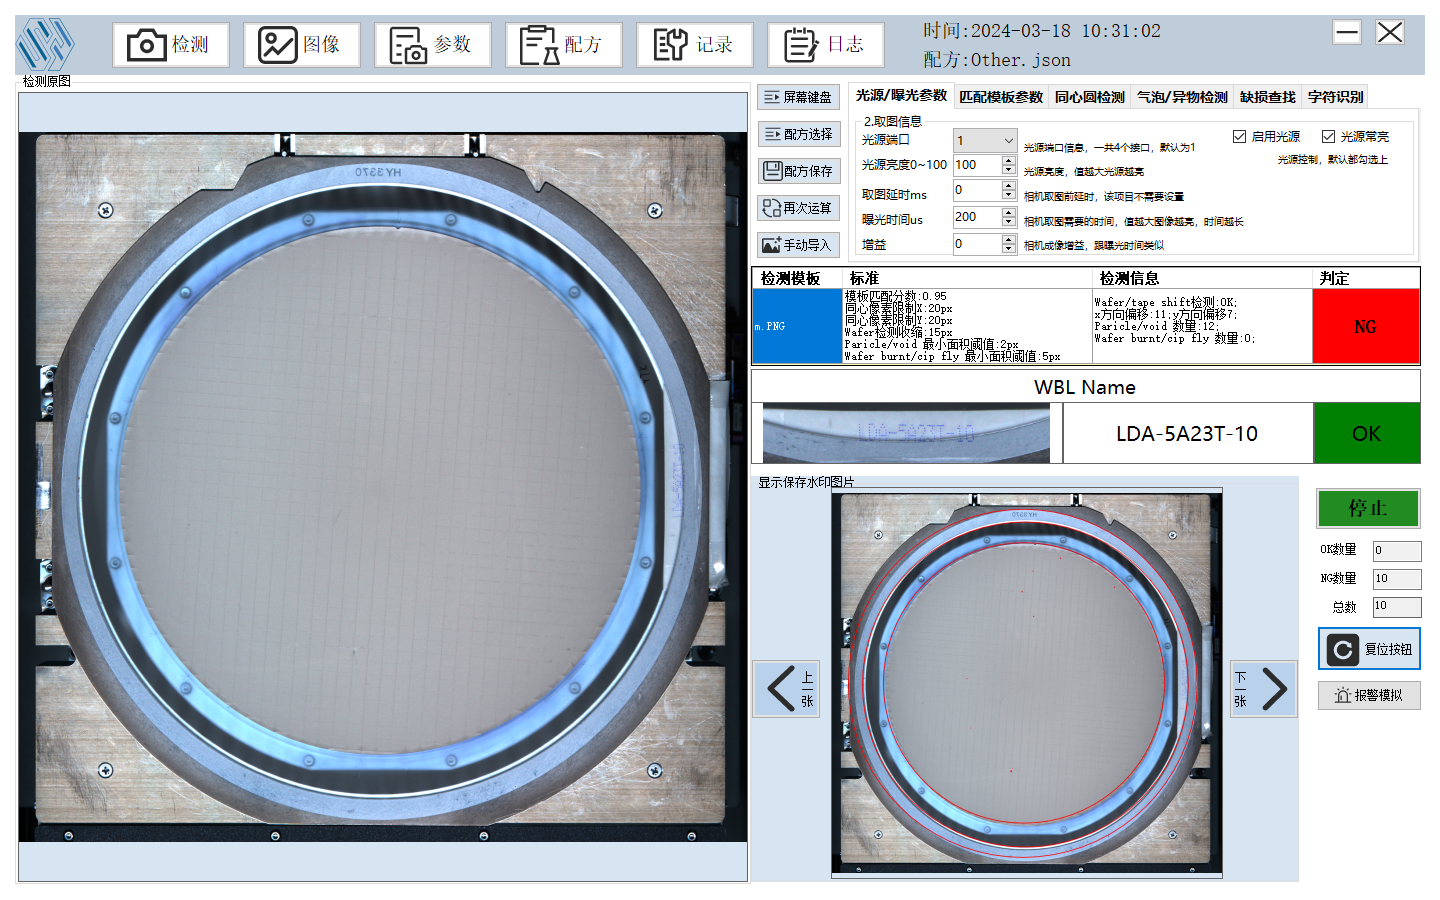The width and height of the screenshot is (1440, 900).
Task: Open the 记录 records page
Action: tap(694, 45)
